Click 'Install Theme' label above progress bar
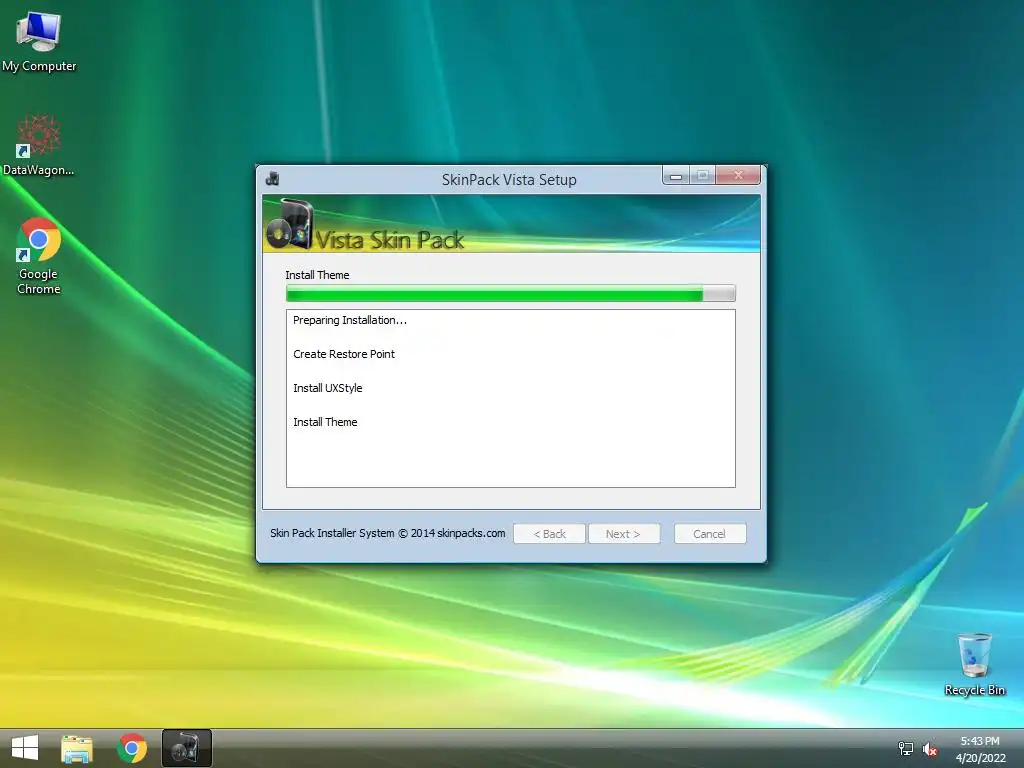The height and width of the screenshot is (768, 1024). click(317, 275)
